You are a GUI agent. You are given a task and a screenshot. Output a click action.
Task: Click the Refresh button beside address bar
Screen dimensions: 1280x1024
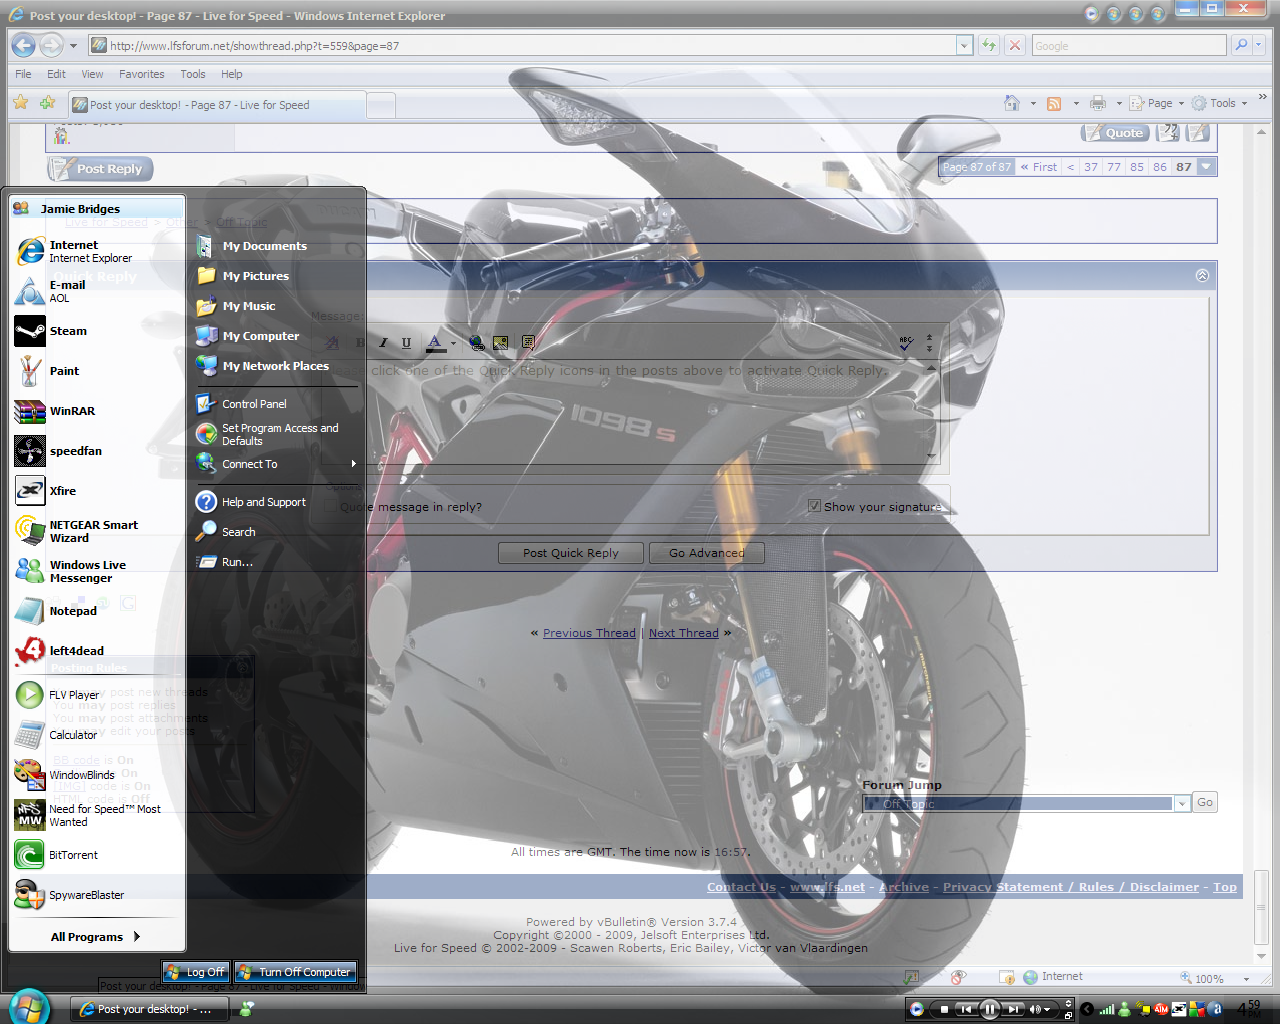[x=989, y=45]
